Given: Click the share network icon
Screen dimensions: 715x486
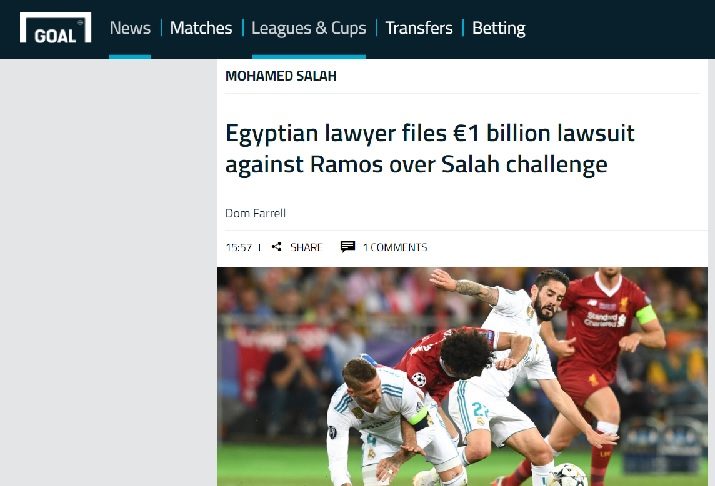Looking at the screenshot, I should (276, 247).
